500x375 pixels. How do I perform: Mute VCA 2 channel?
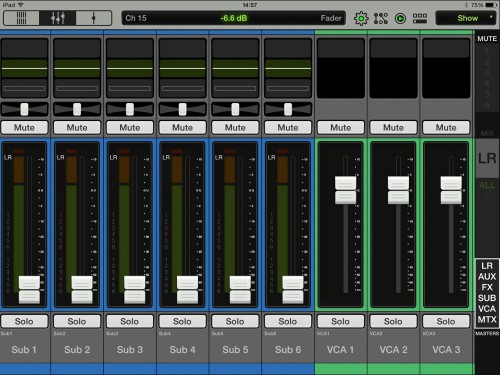(x=393, y=128)
